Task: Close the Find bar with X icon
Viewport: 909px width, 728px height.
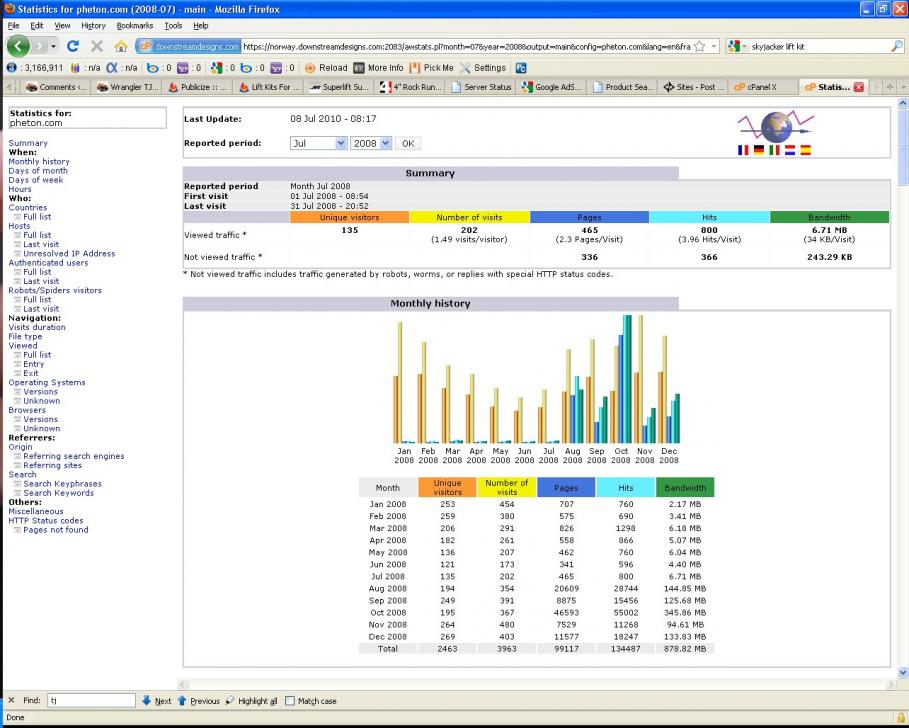Action: (x=10, y=701)
